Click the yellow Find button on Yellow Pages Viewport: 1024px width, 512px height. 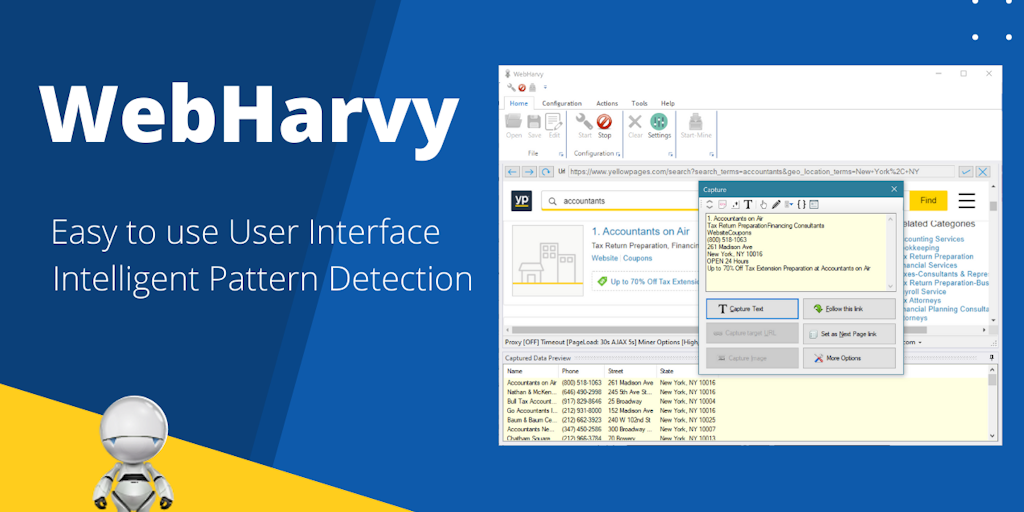[x=928, y=200]
